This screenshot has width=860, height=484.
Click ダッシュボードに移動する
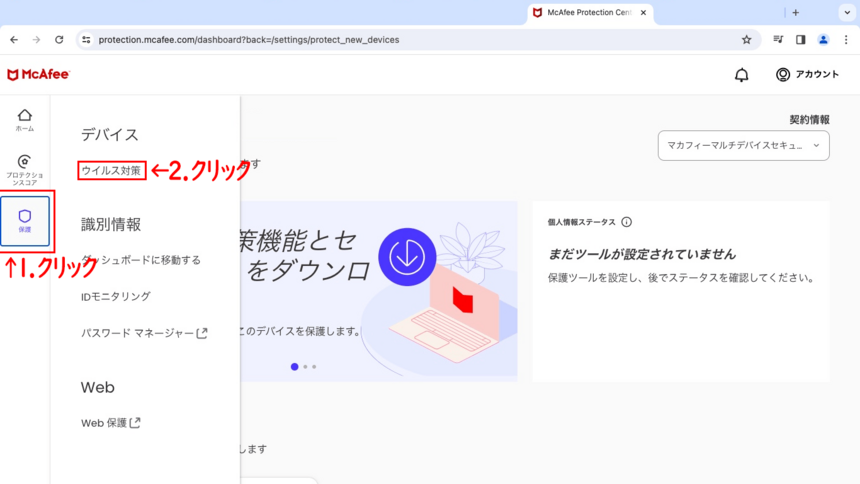(x=141, y=260)
